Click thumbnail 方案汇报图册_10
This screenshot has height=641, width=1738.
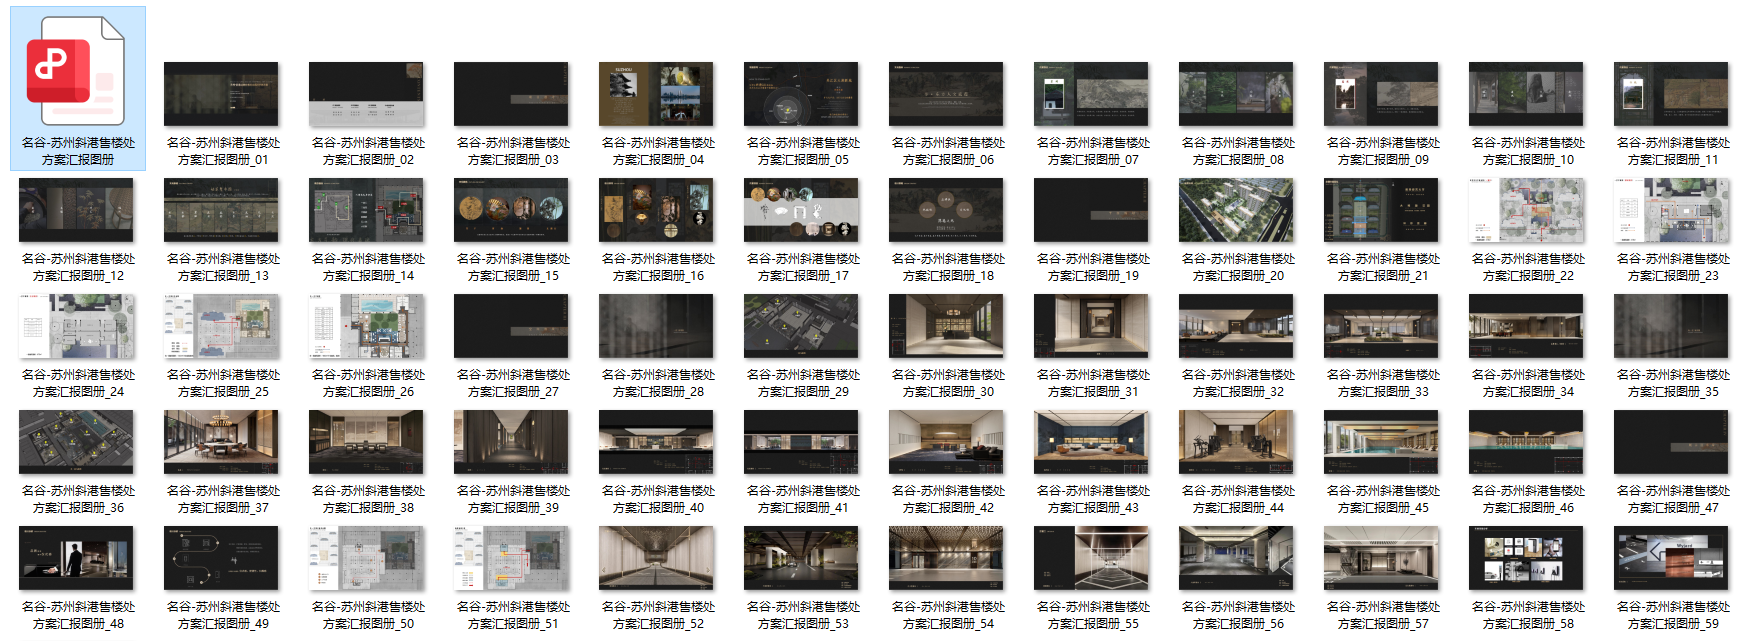pyautogui.click(x=1526, y=94)
